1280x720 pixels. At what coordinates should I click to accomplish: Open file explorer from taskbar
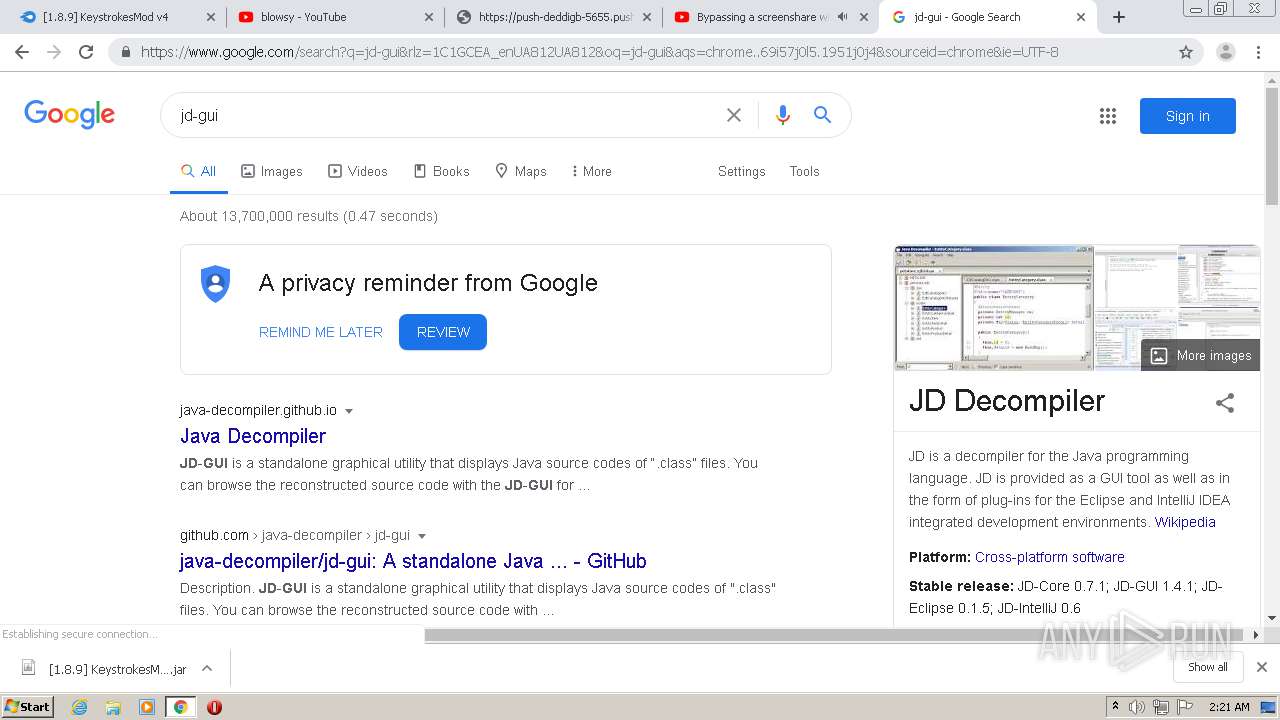(113, 707)
